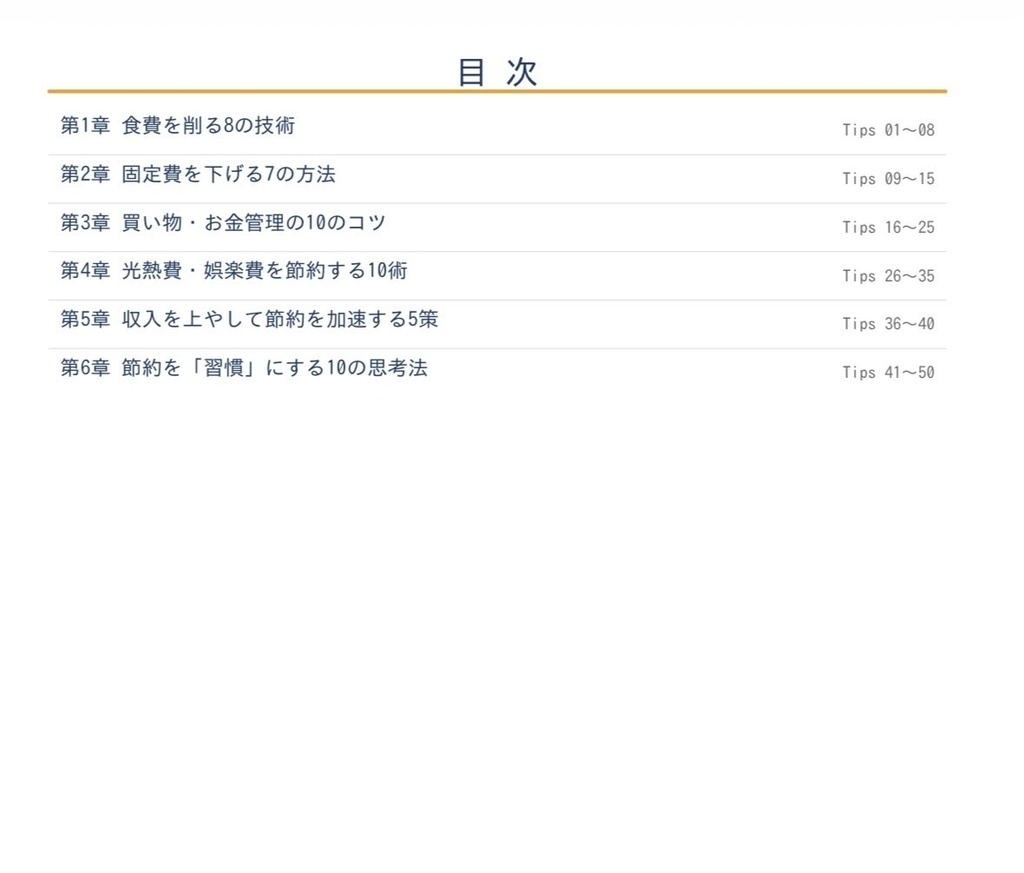Select the Tips 09～15 label
This screenshot has width=1024, height=873.
pos(888,178)
